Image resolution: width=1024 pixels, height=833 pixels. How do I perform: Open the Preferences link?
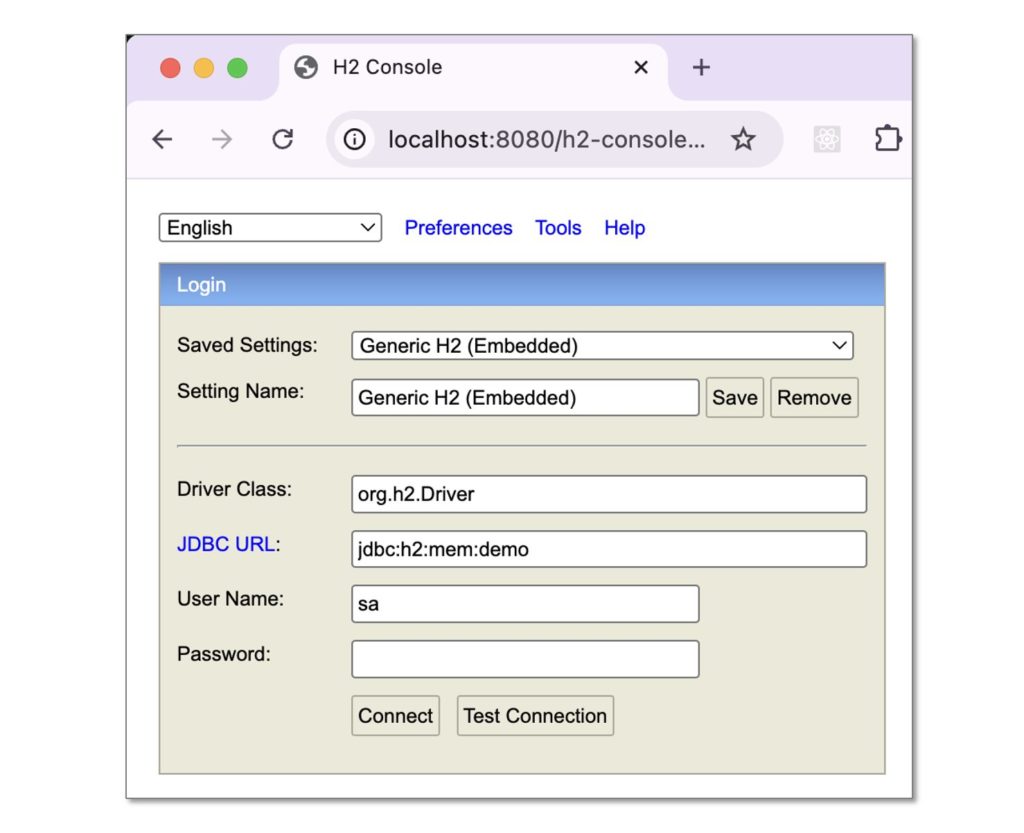point(458,228)
